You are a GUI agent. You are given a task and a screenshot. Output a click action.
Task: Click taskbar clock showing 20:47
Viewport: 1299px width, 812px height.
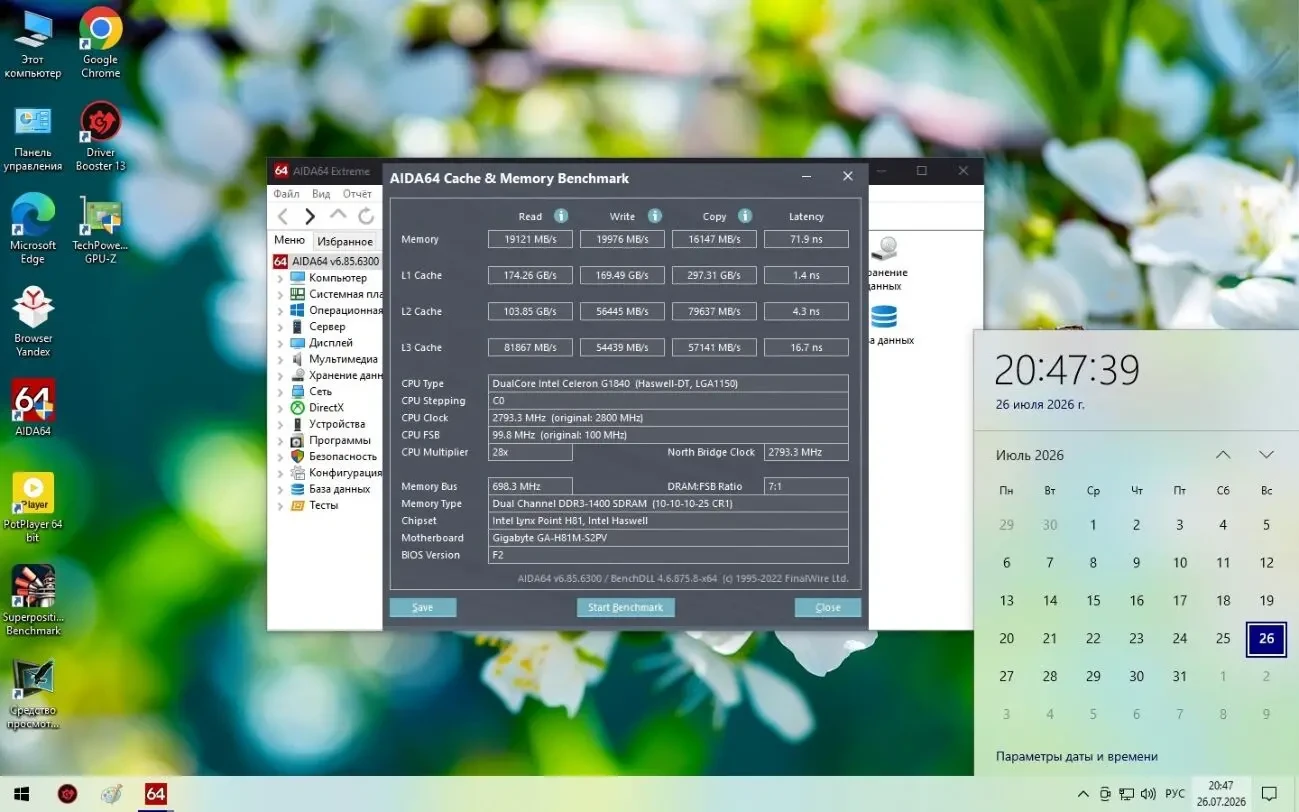pos(1220,794)
